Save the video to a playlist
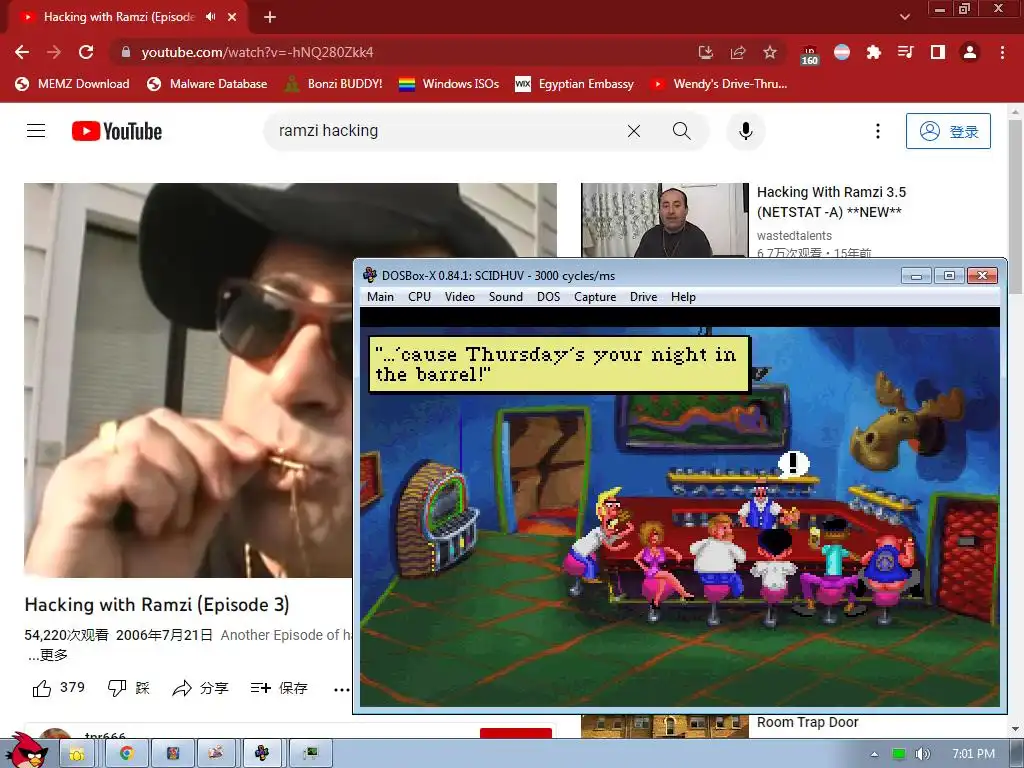The height and width of the screenshot is (768, 1024). coord(279,688)
